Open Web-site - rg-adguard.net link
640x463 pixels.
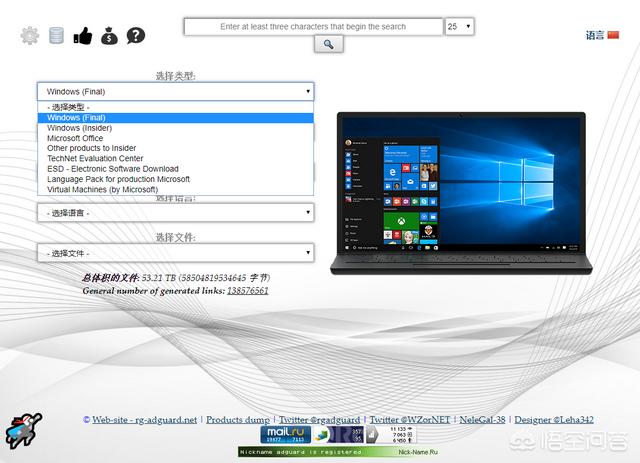click(x=144, y=420)
